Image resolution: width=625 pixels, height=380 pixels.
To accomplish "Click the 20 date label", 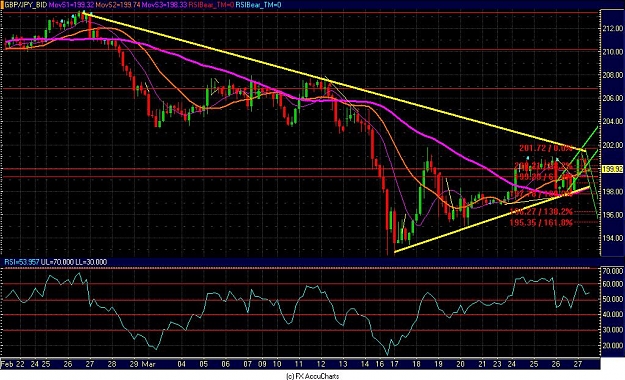I will (x=460, y=364).
